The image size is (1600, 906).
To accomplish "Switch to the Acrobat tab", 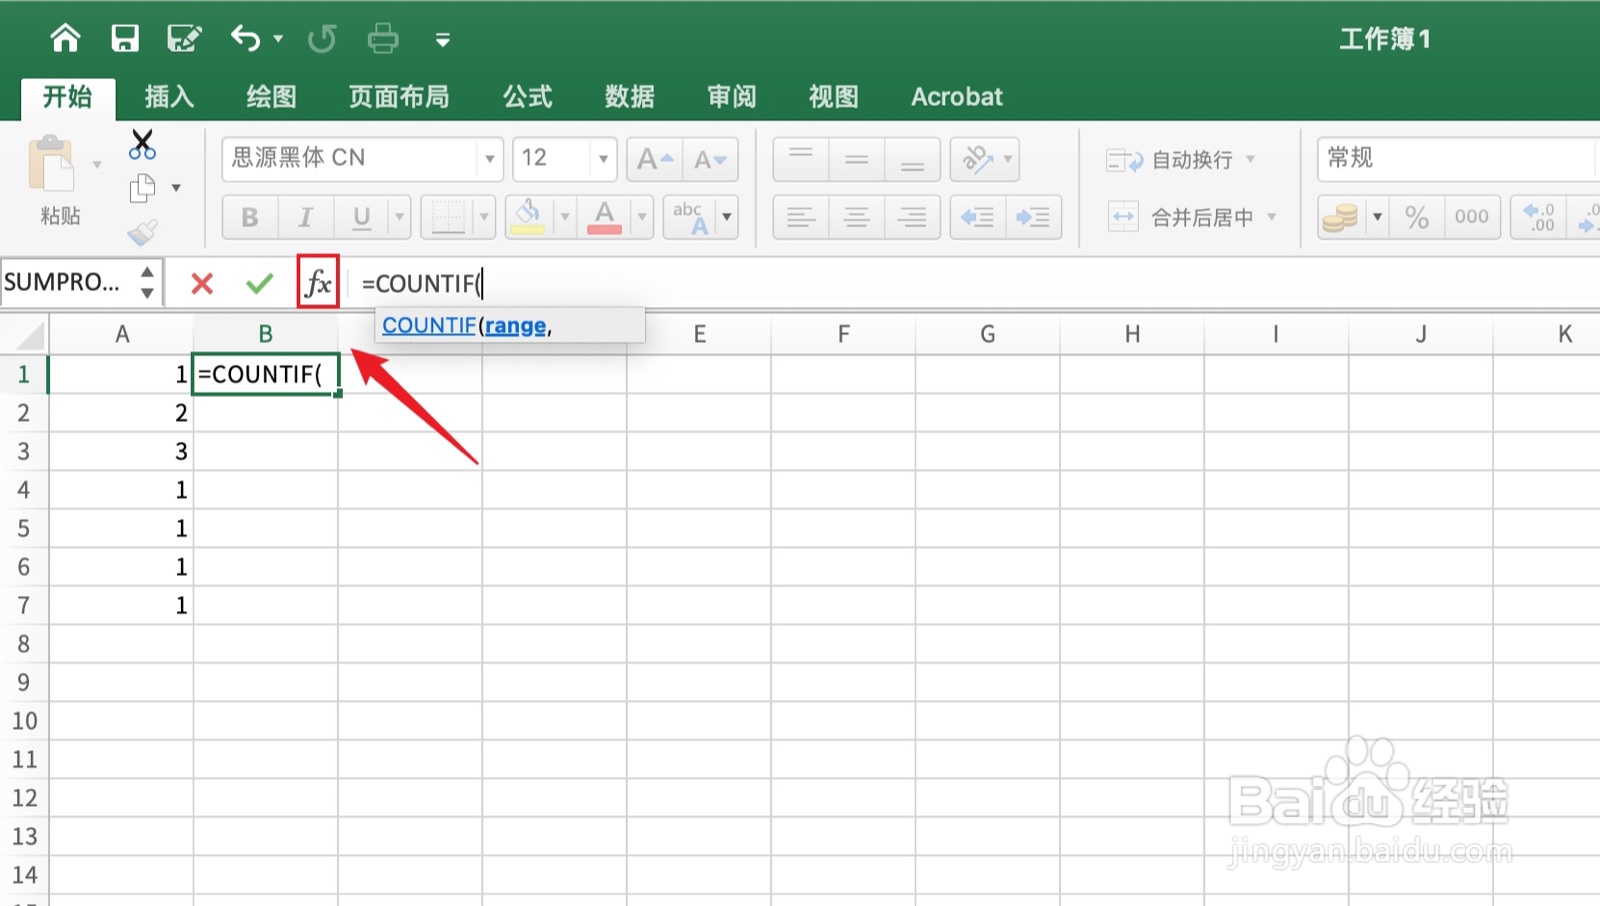I will (x=956, y=97).
